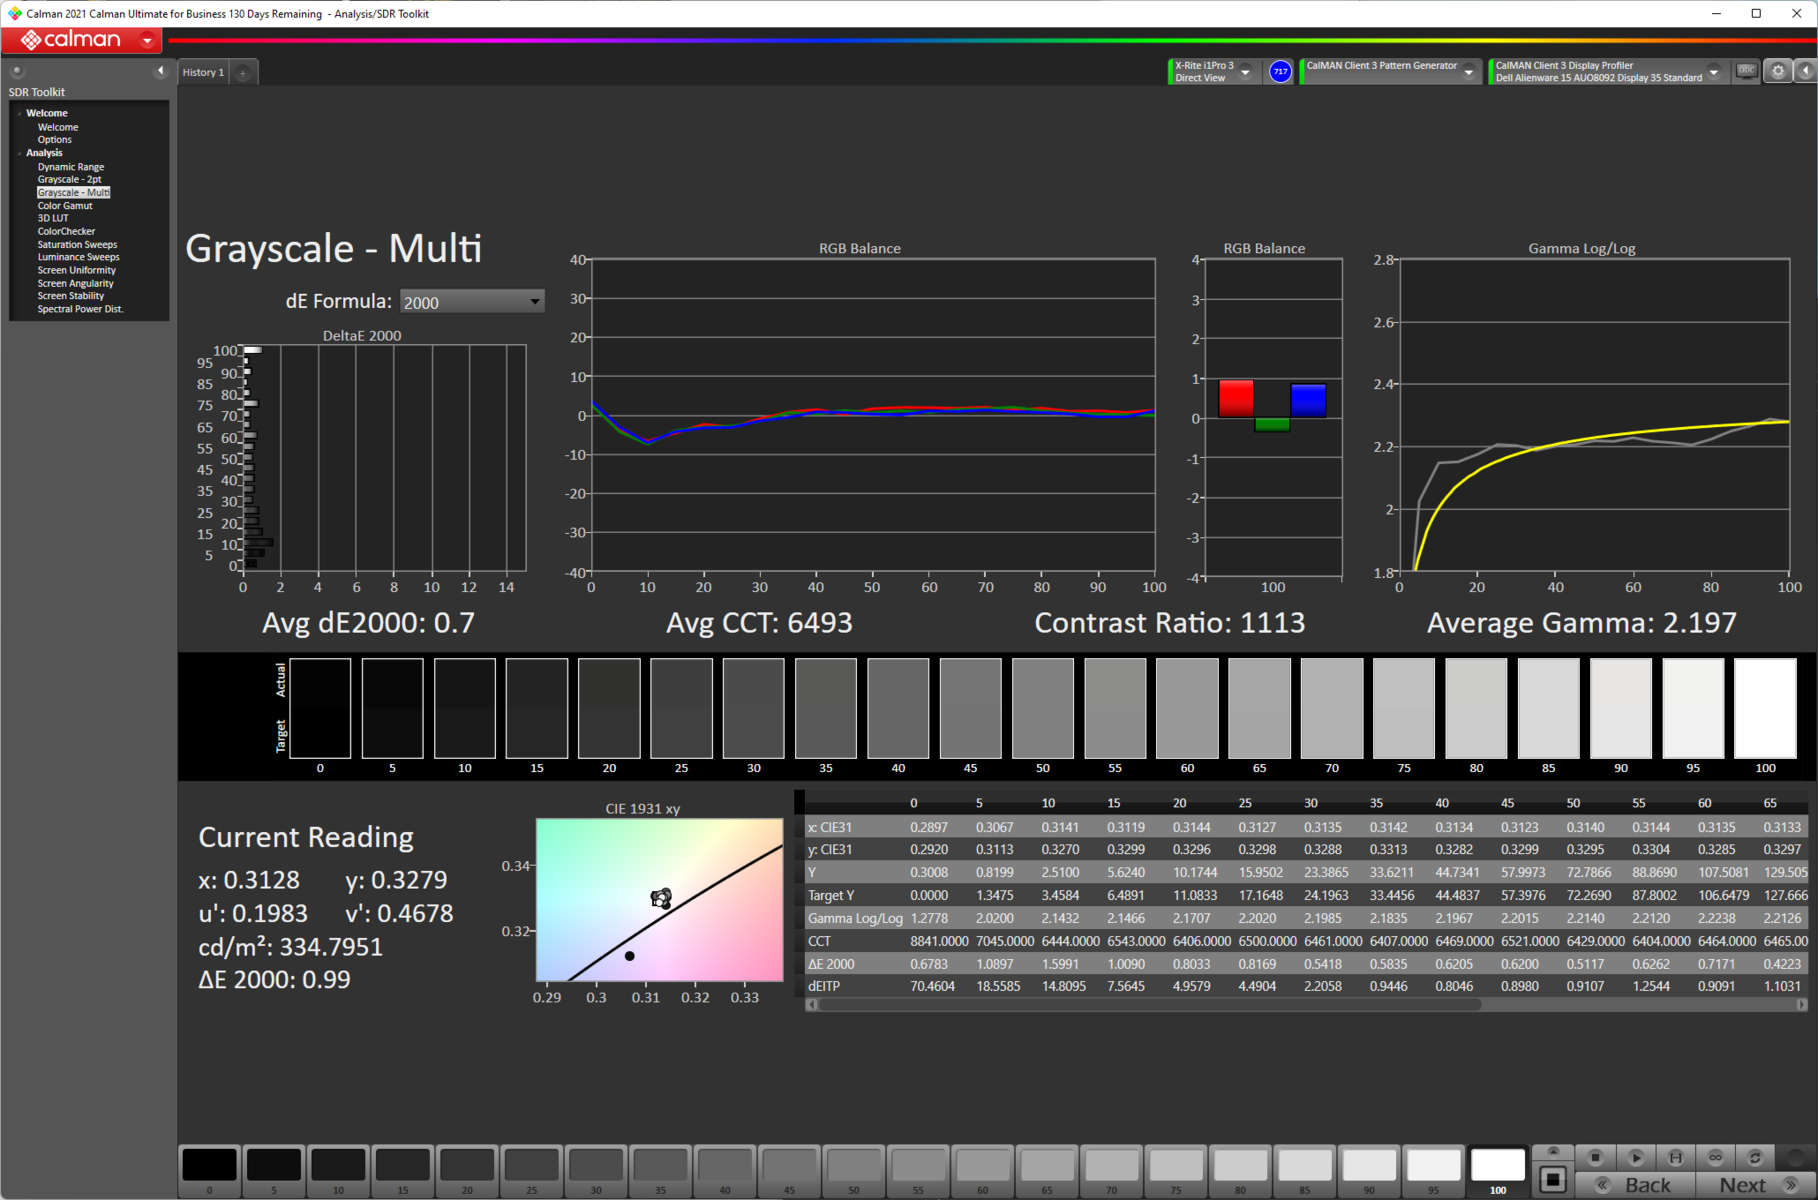Open the Calman logo main menu
Image resolution: width=1818 pixels, height=1200 pixels.
(82, 40)
